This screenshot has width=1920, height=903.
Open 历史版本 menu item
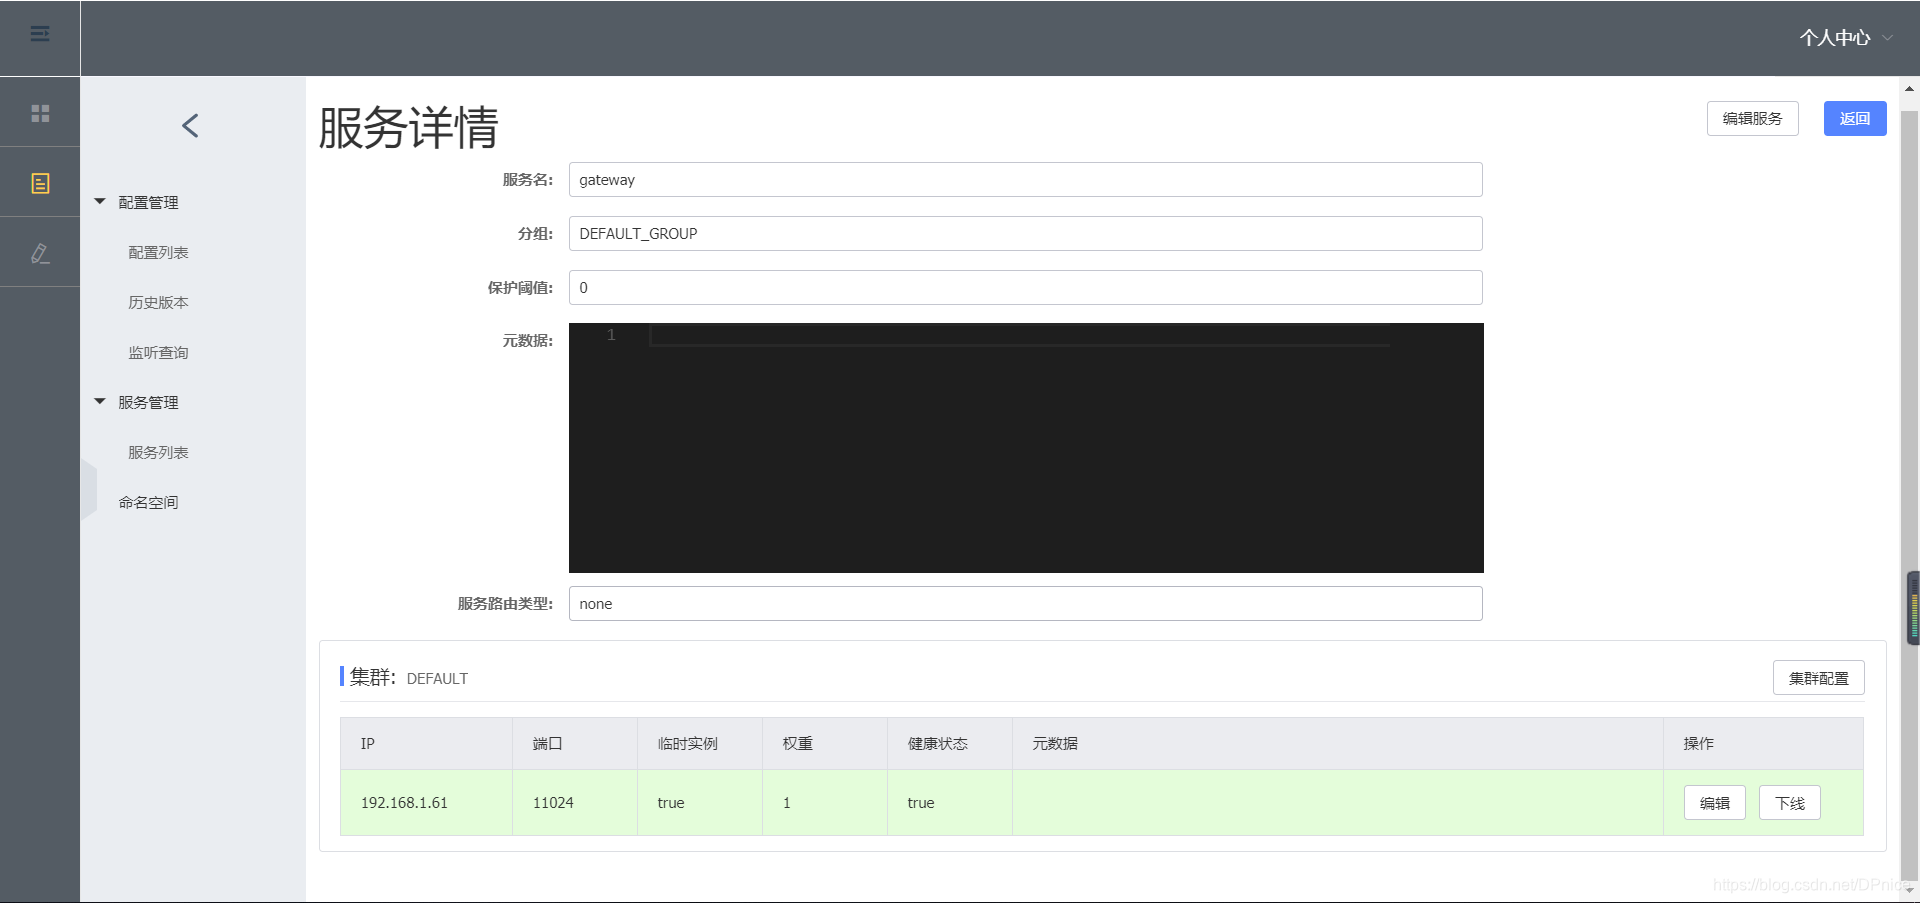click(x=158, y=303)
